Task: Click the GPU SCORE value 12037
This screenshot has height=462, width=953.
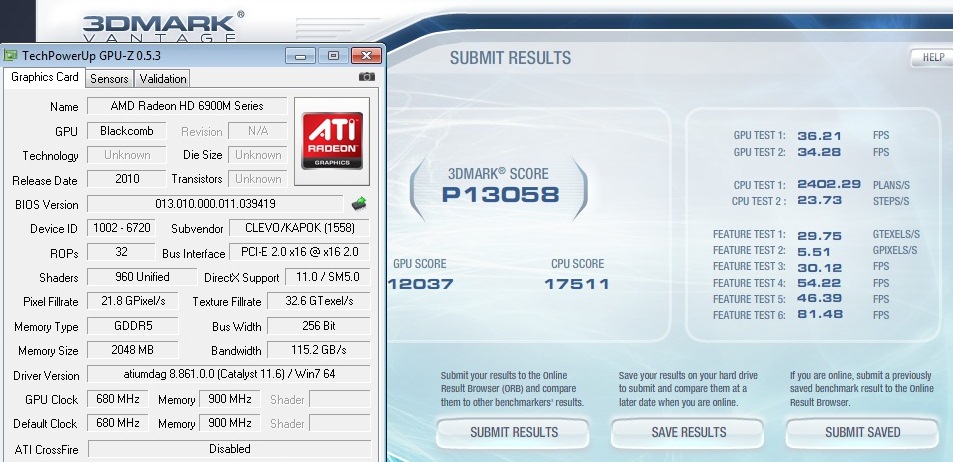Action: (421, 284)
